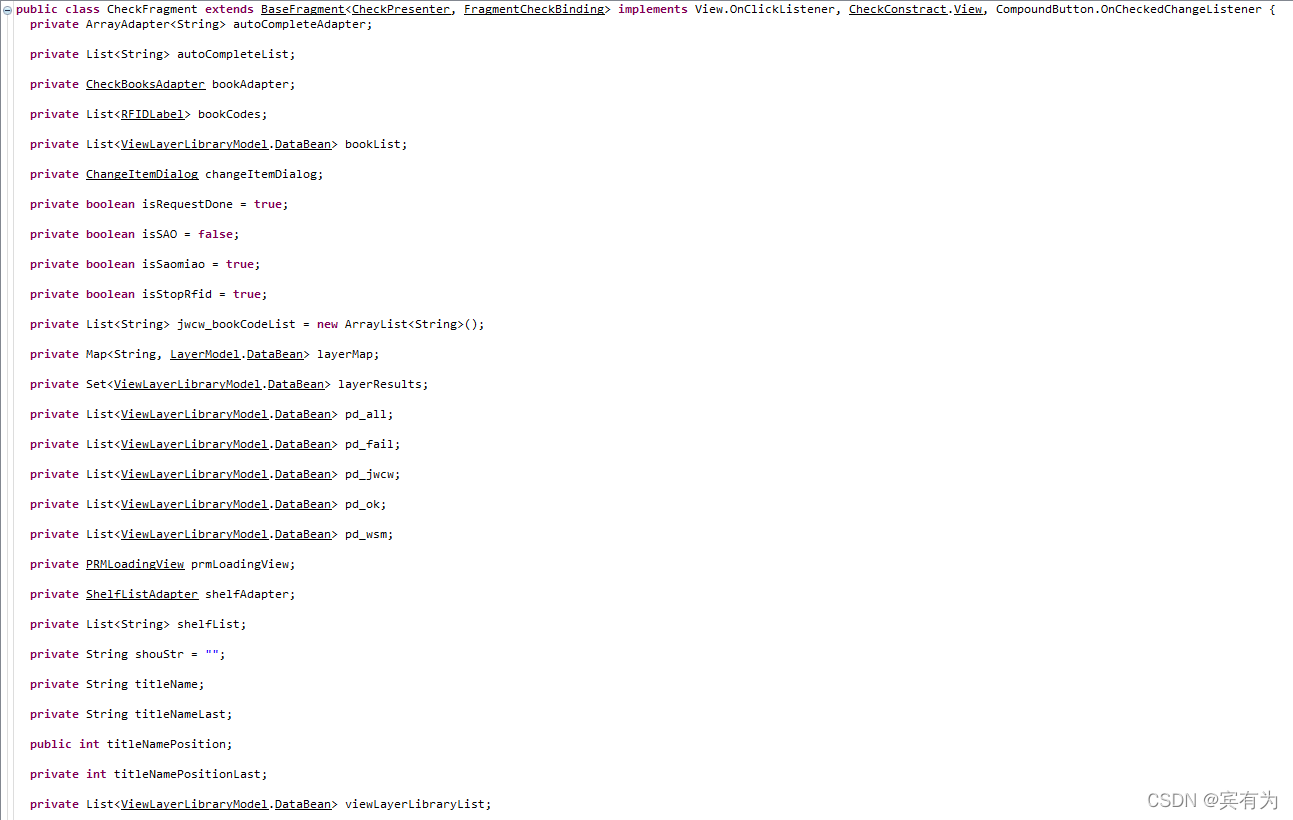Open ViewLayerLibraryModel link on bookList line
1293x820 pixels.
[194, 144]
